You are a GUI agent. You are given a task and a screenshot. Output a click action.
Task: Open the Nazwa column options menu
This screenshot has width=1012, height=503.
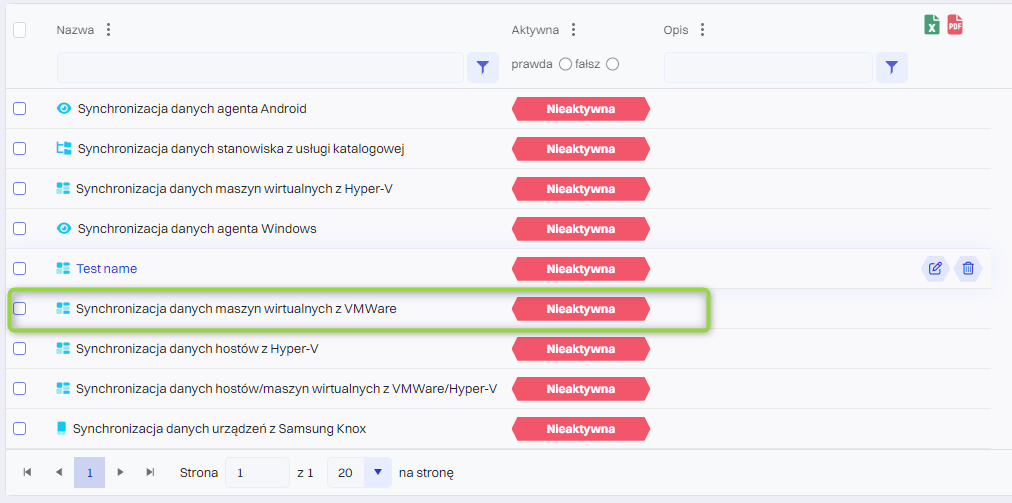point(108,30)
